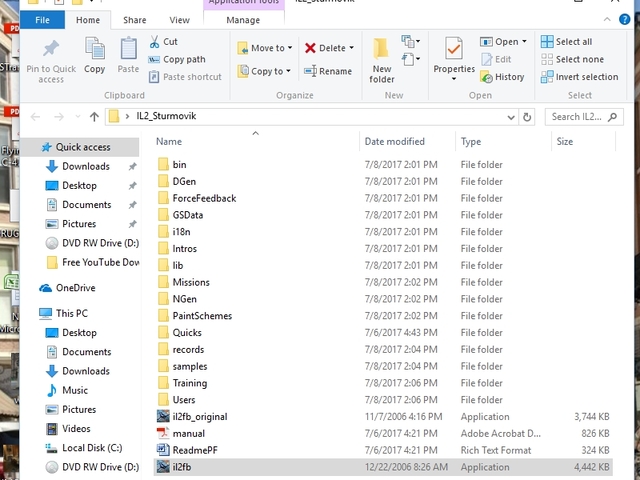Select the bin folder

(172, 164)
